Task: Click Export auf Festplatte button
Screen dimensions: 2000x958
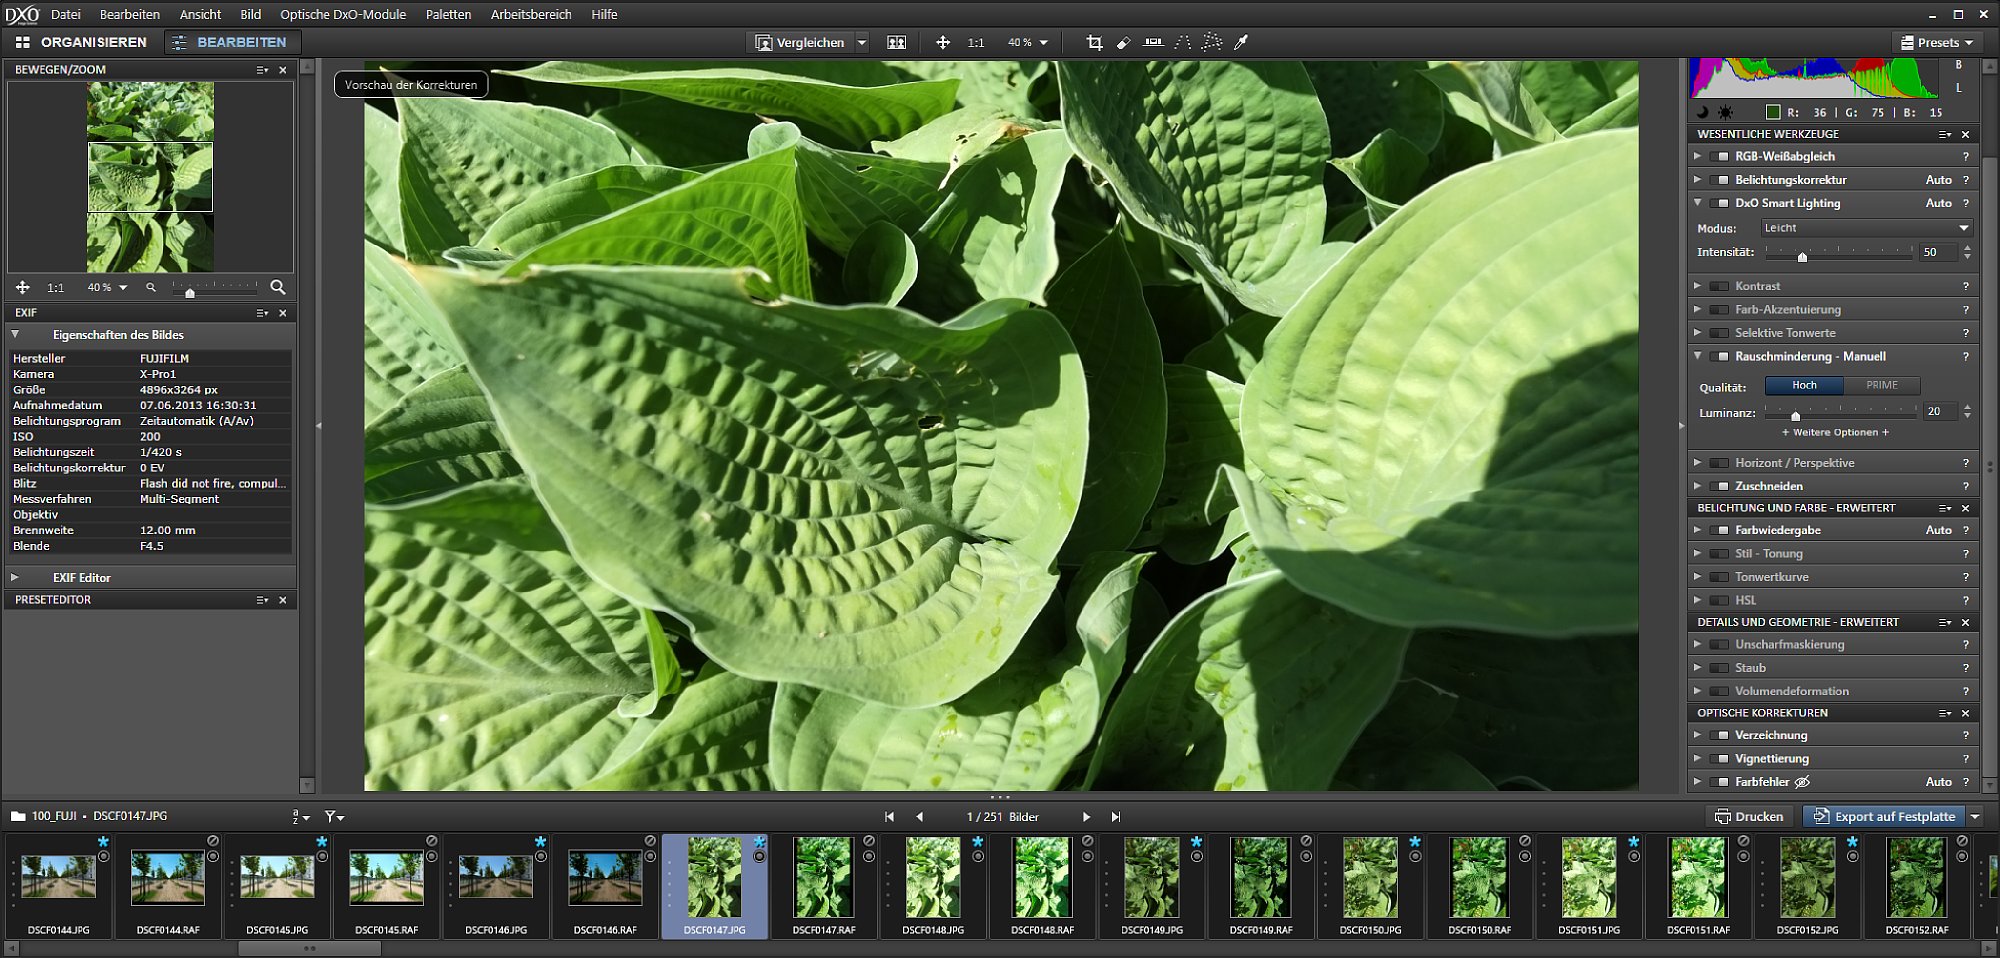Action: tap(1884, 817)
